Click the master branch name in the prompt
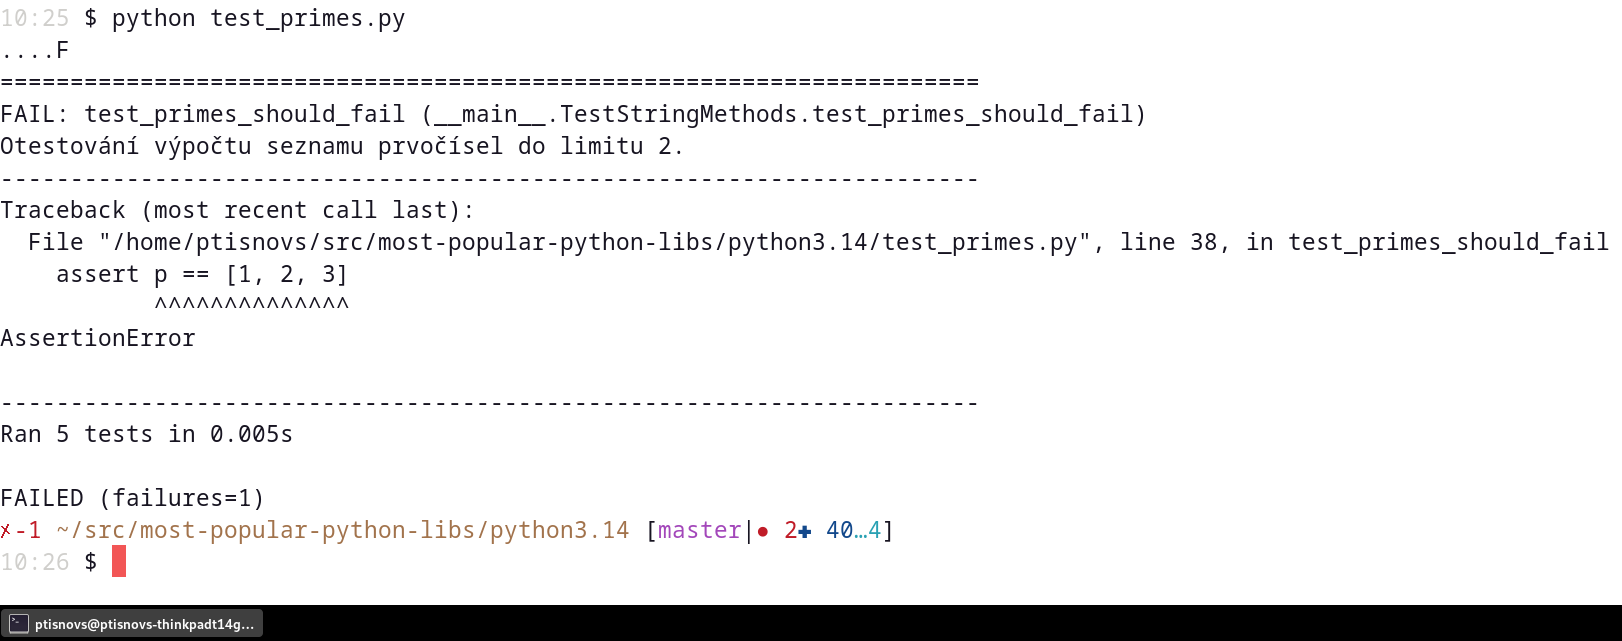1622x641 pixels. 699,531
